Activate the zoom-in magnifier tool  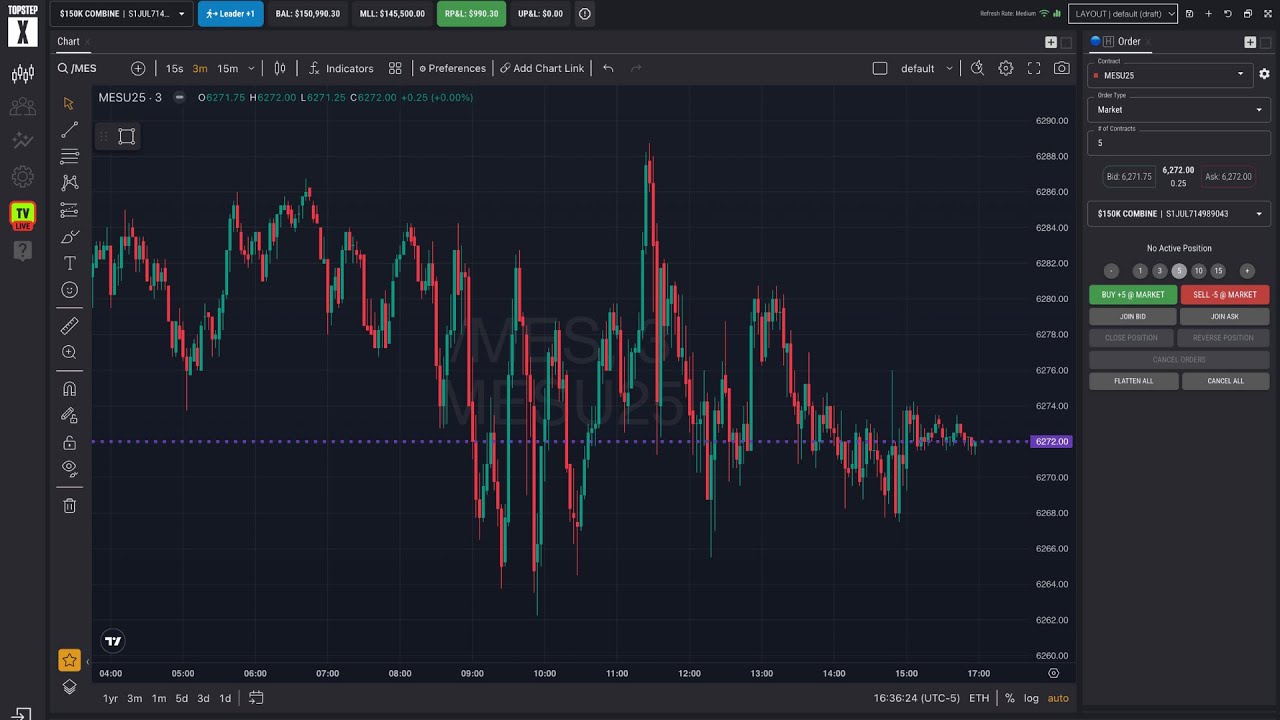click(69, 352)
